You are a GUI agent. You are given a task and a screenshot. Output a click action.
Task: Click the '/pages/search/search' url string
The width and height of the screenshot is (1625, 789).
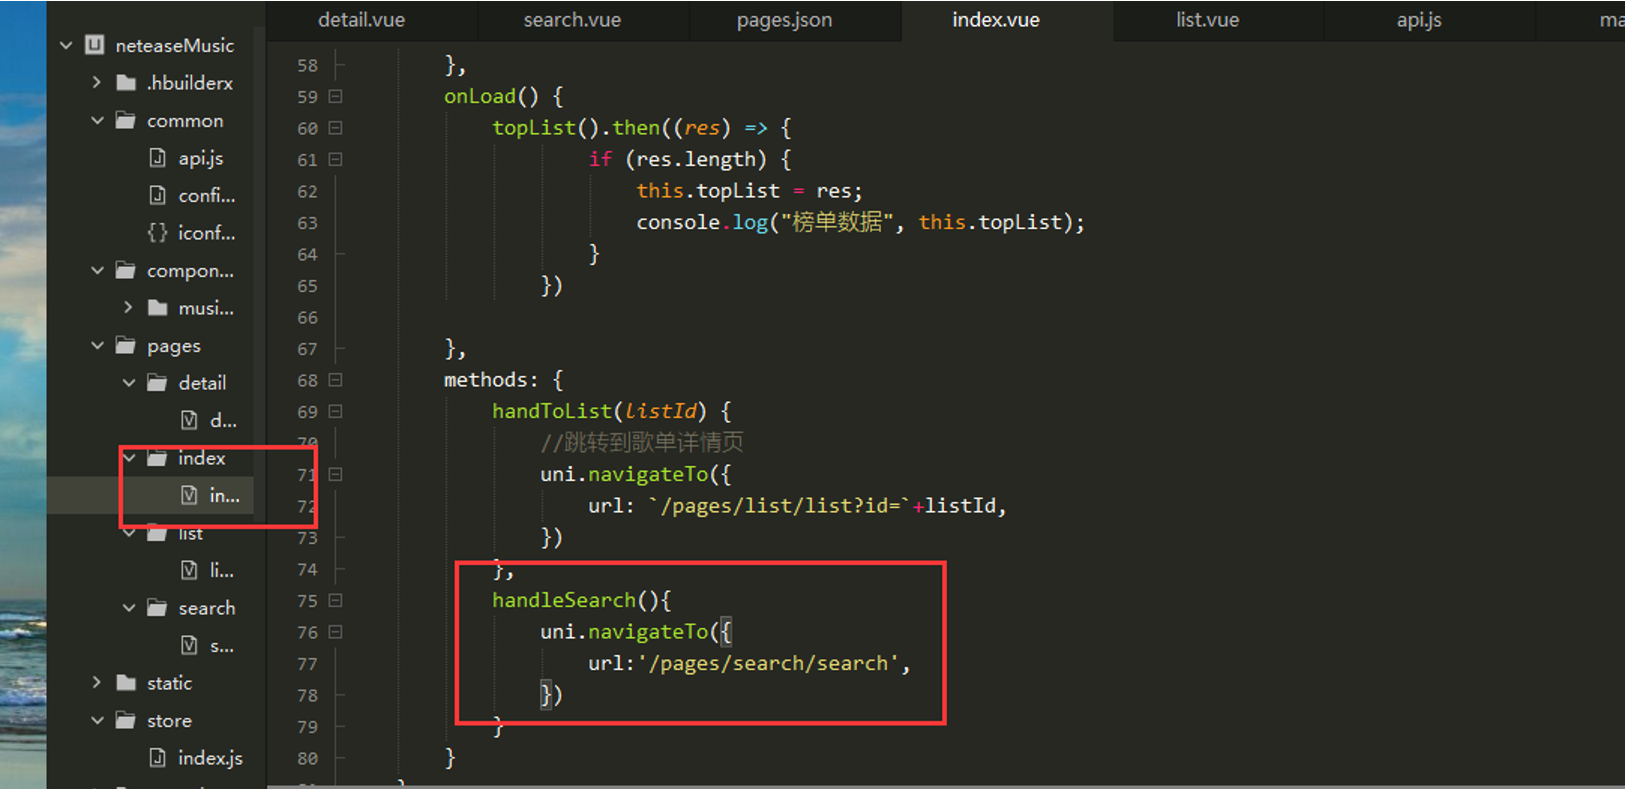point(768,663)
